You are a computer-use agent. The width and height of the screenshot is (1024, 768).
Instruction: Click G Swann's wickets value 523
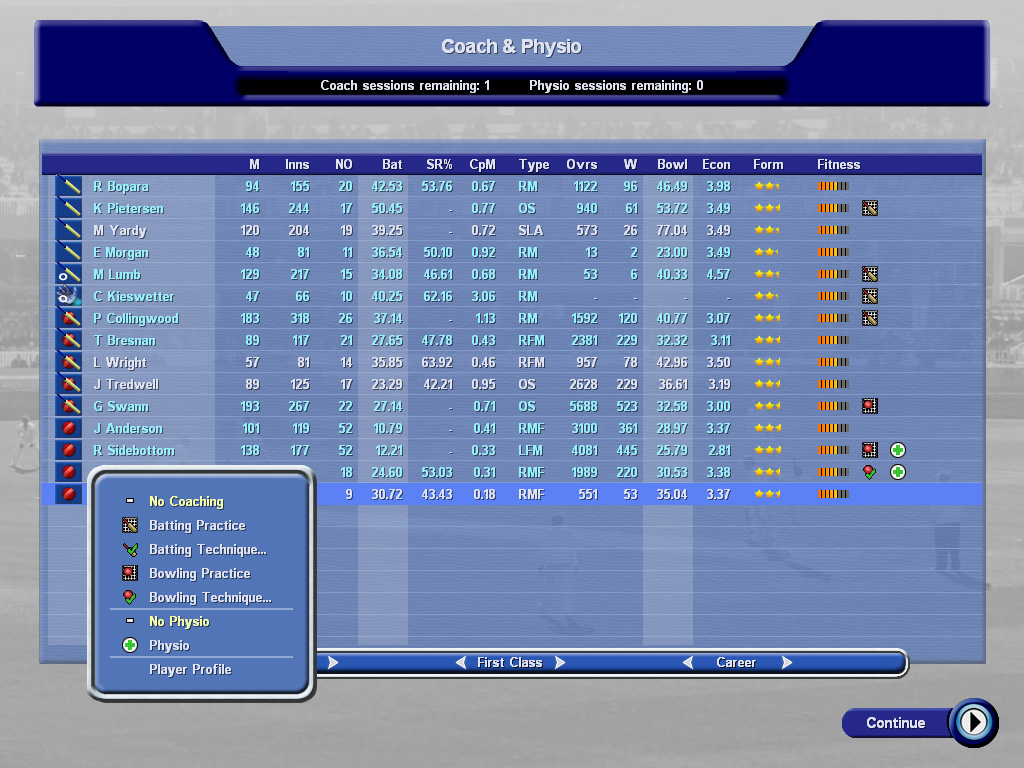627,407
